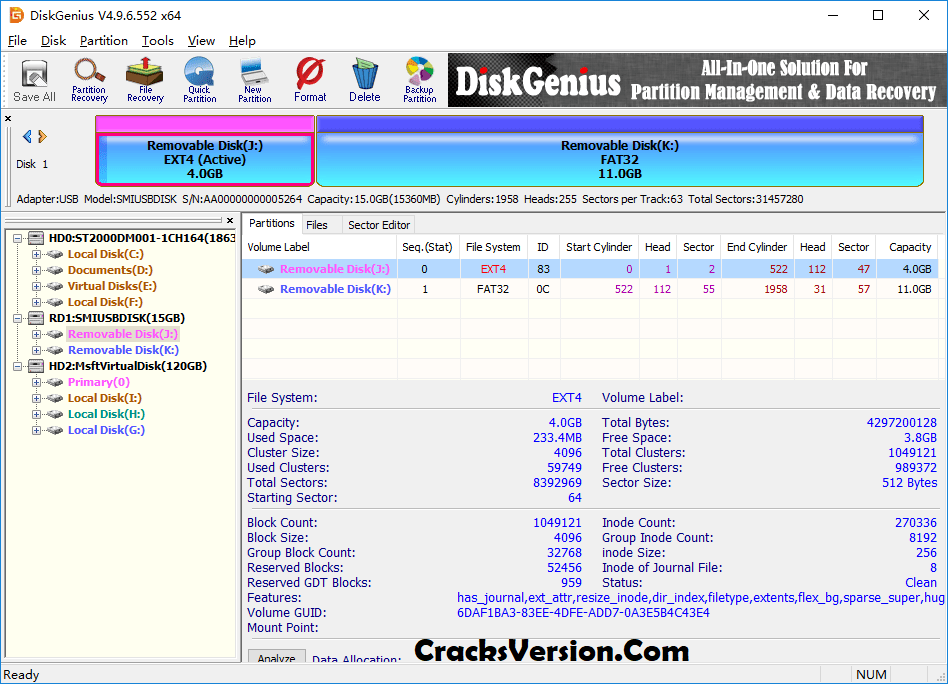
Task: Click the Local Disk(I:) drive icon in the tree
Action: [x=55, y=398]
